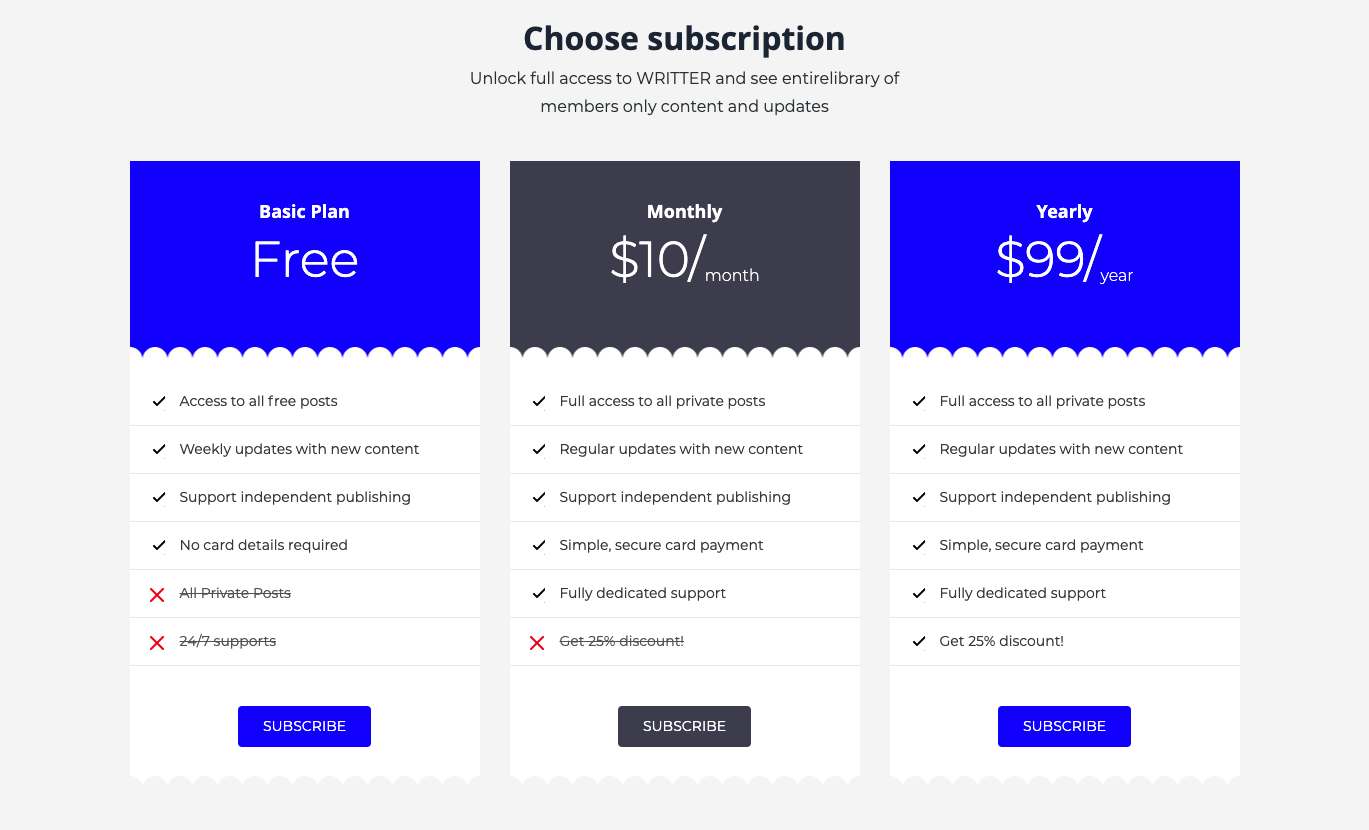Image resolution: width=1369 pixels, height=830 pixels.
Task: Click Yearly Regular updates with new content text
Action: click(x=1061, y=449)
